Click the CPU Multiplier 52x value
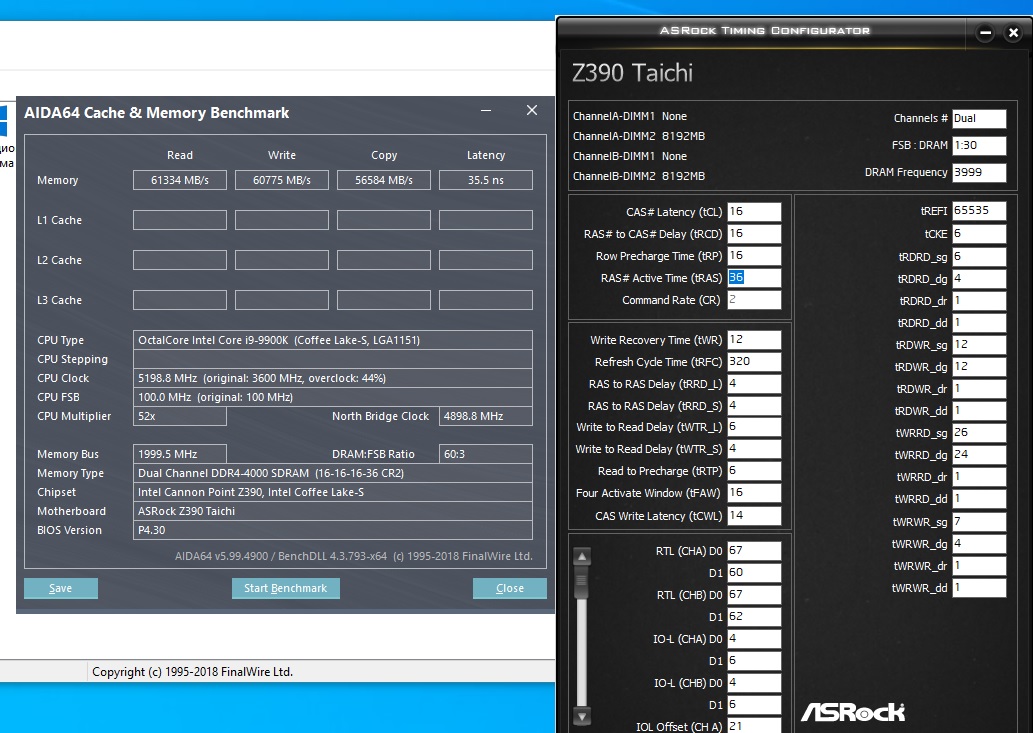The image size is (1033, 733). [180, 416]
